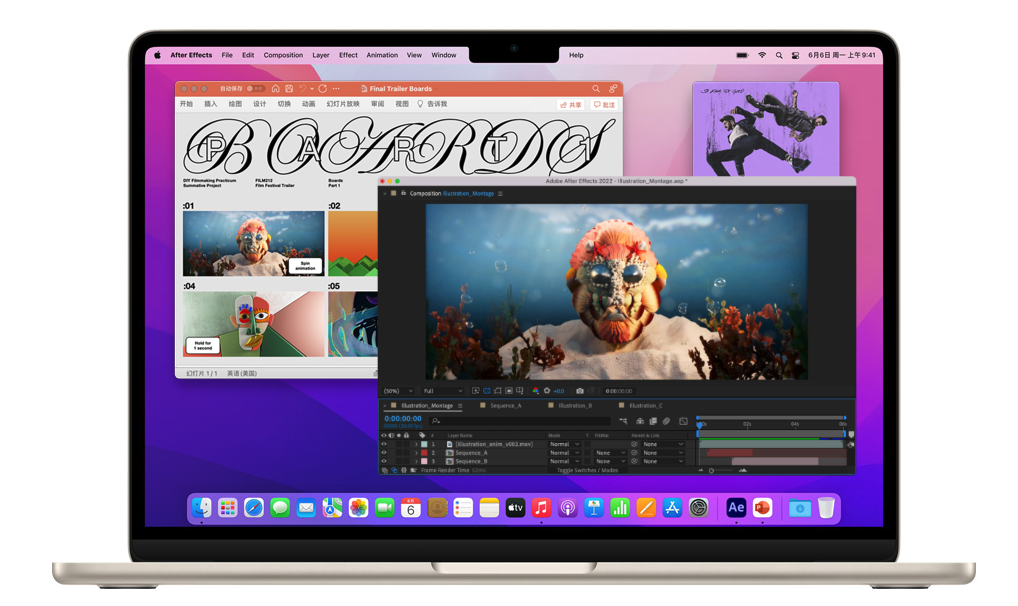Open Apple TV app in the Dock
The width and height of the screenshot is (1018, 606).
pyautogui.click(x=515, y=507)
